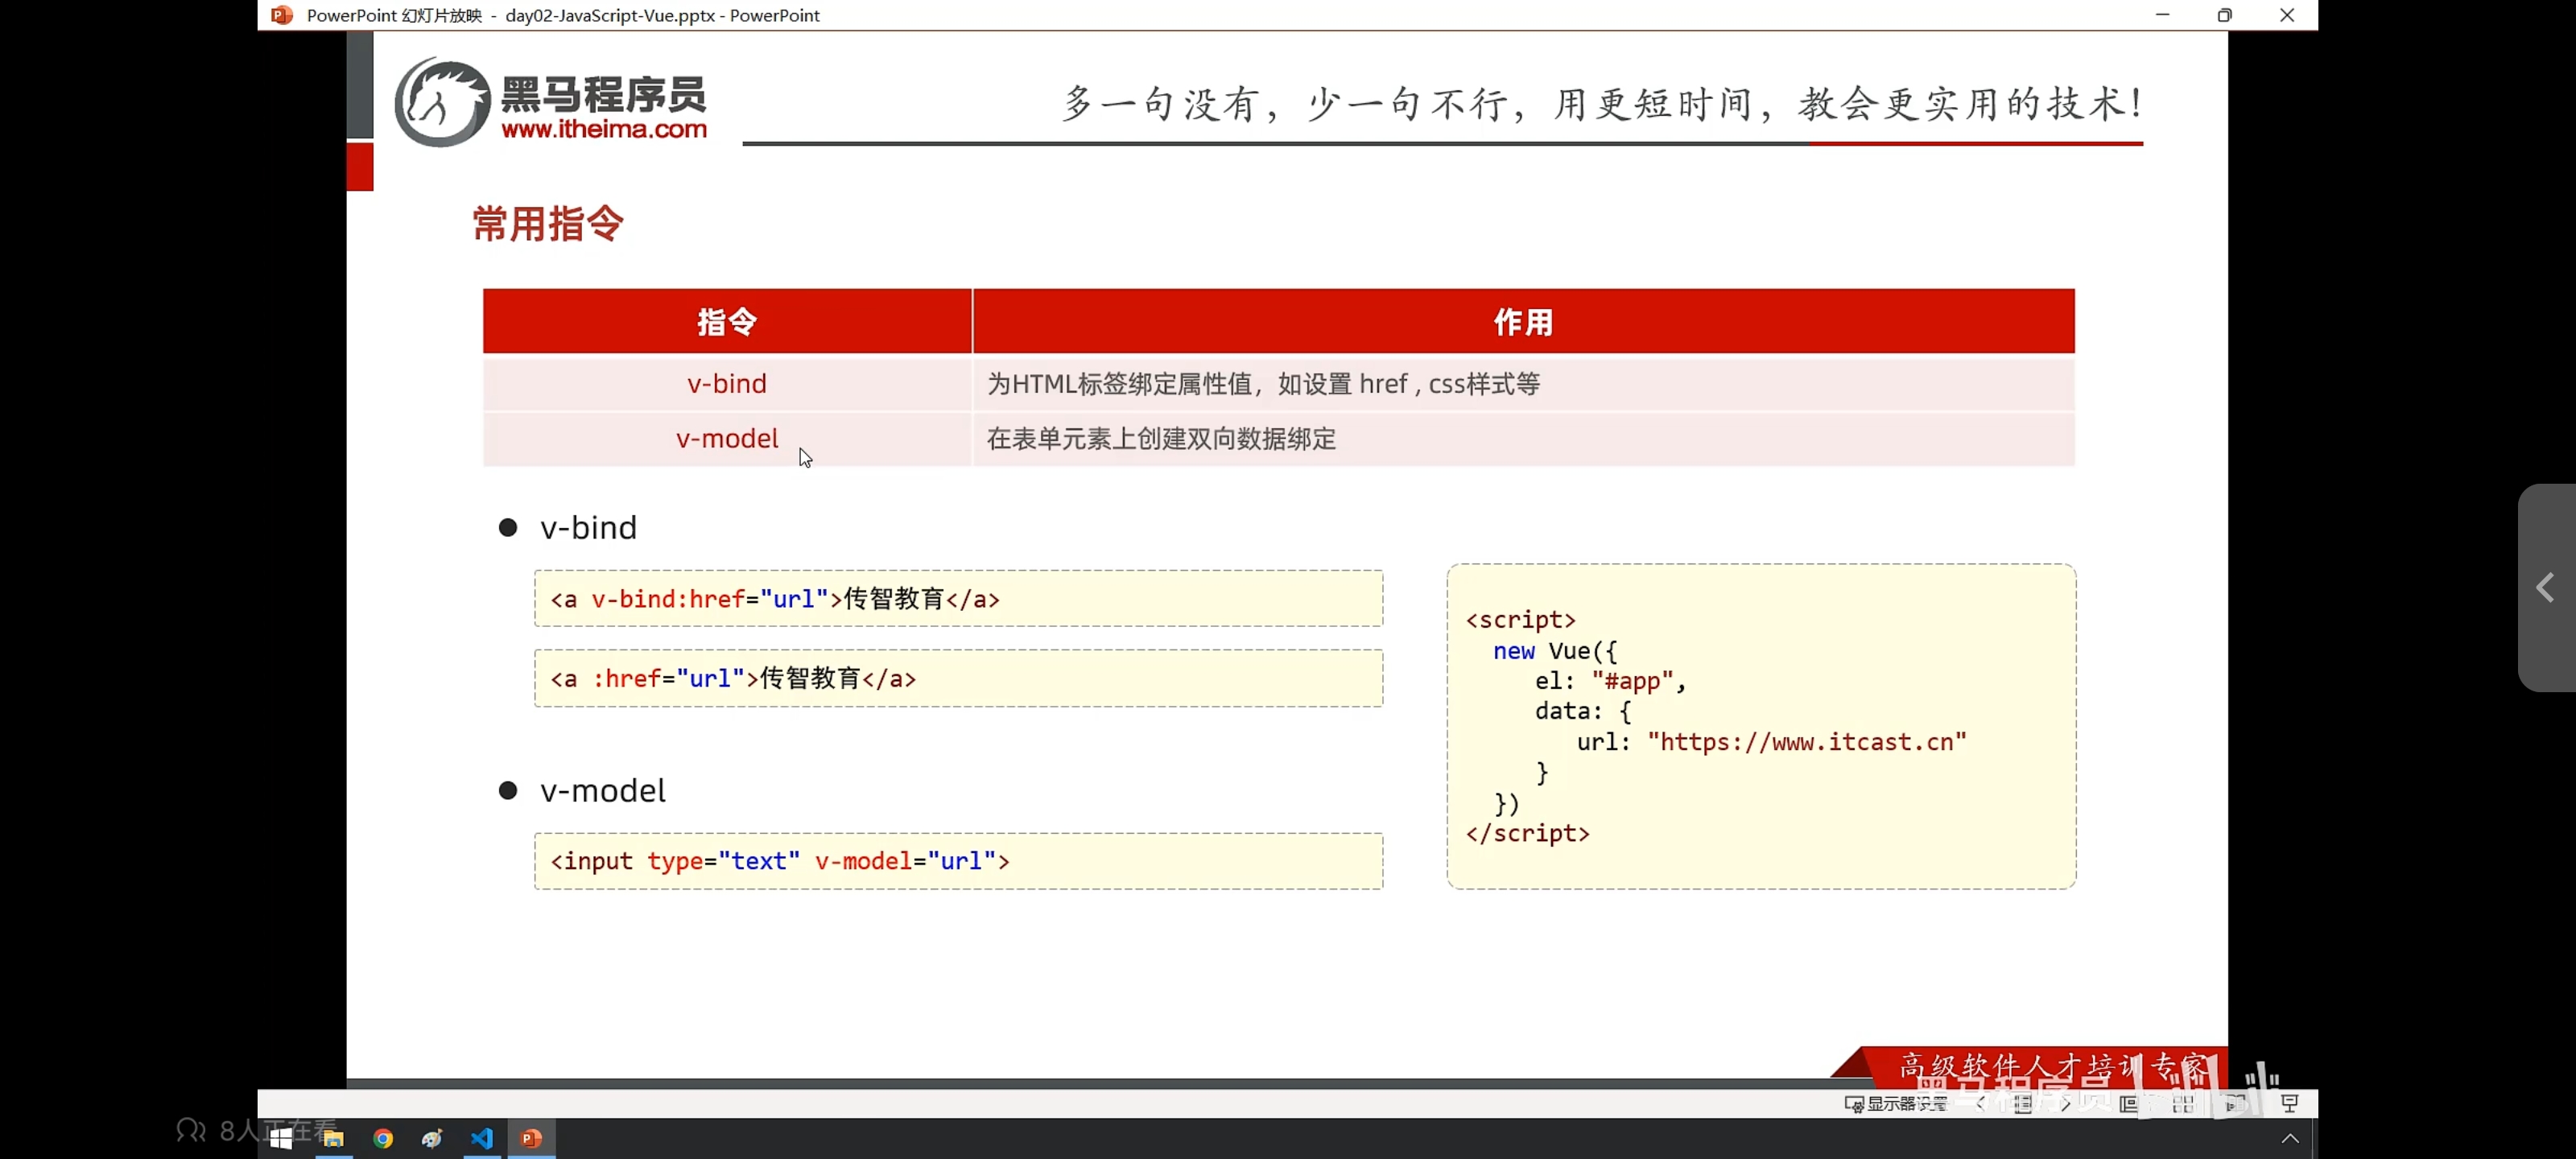Click the v-bind bullet heading
The width and height of the screenshot is (2576, 1159).
[x=588, y=527]
